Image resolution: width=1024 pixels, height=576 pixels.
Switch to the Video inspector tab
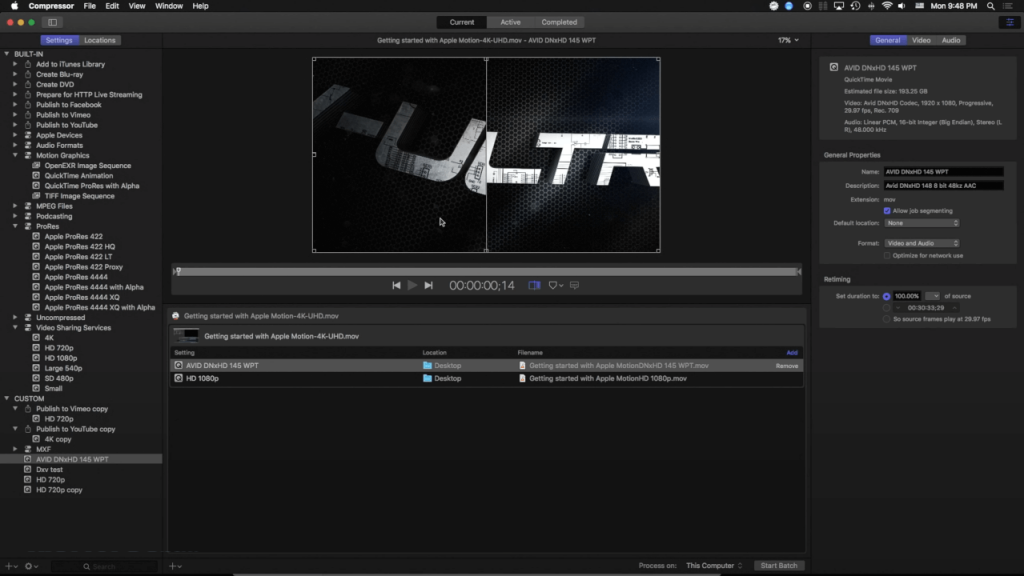[921, 40]
